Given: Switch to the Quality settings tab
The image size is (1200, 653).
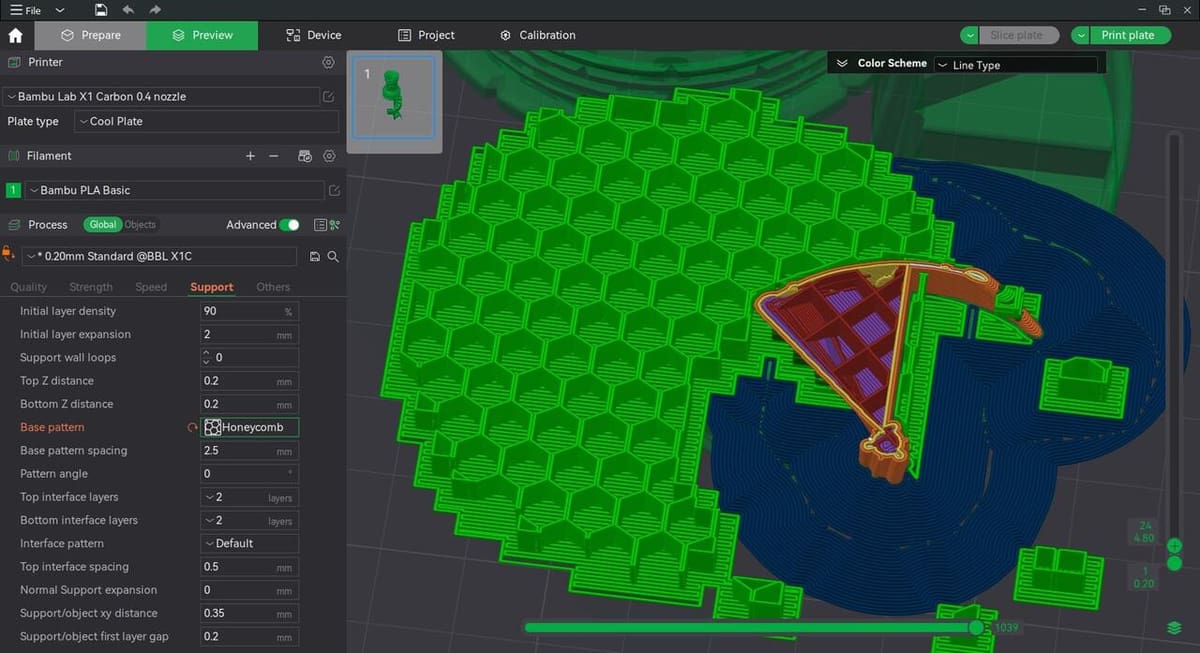Looking at the screenshot, I should pyautogui.click(x=29, y=287).
